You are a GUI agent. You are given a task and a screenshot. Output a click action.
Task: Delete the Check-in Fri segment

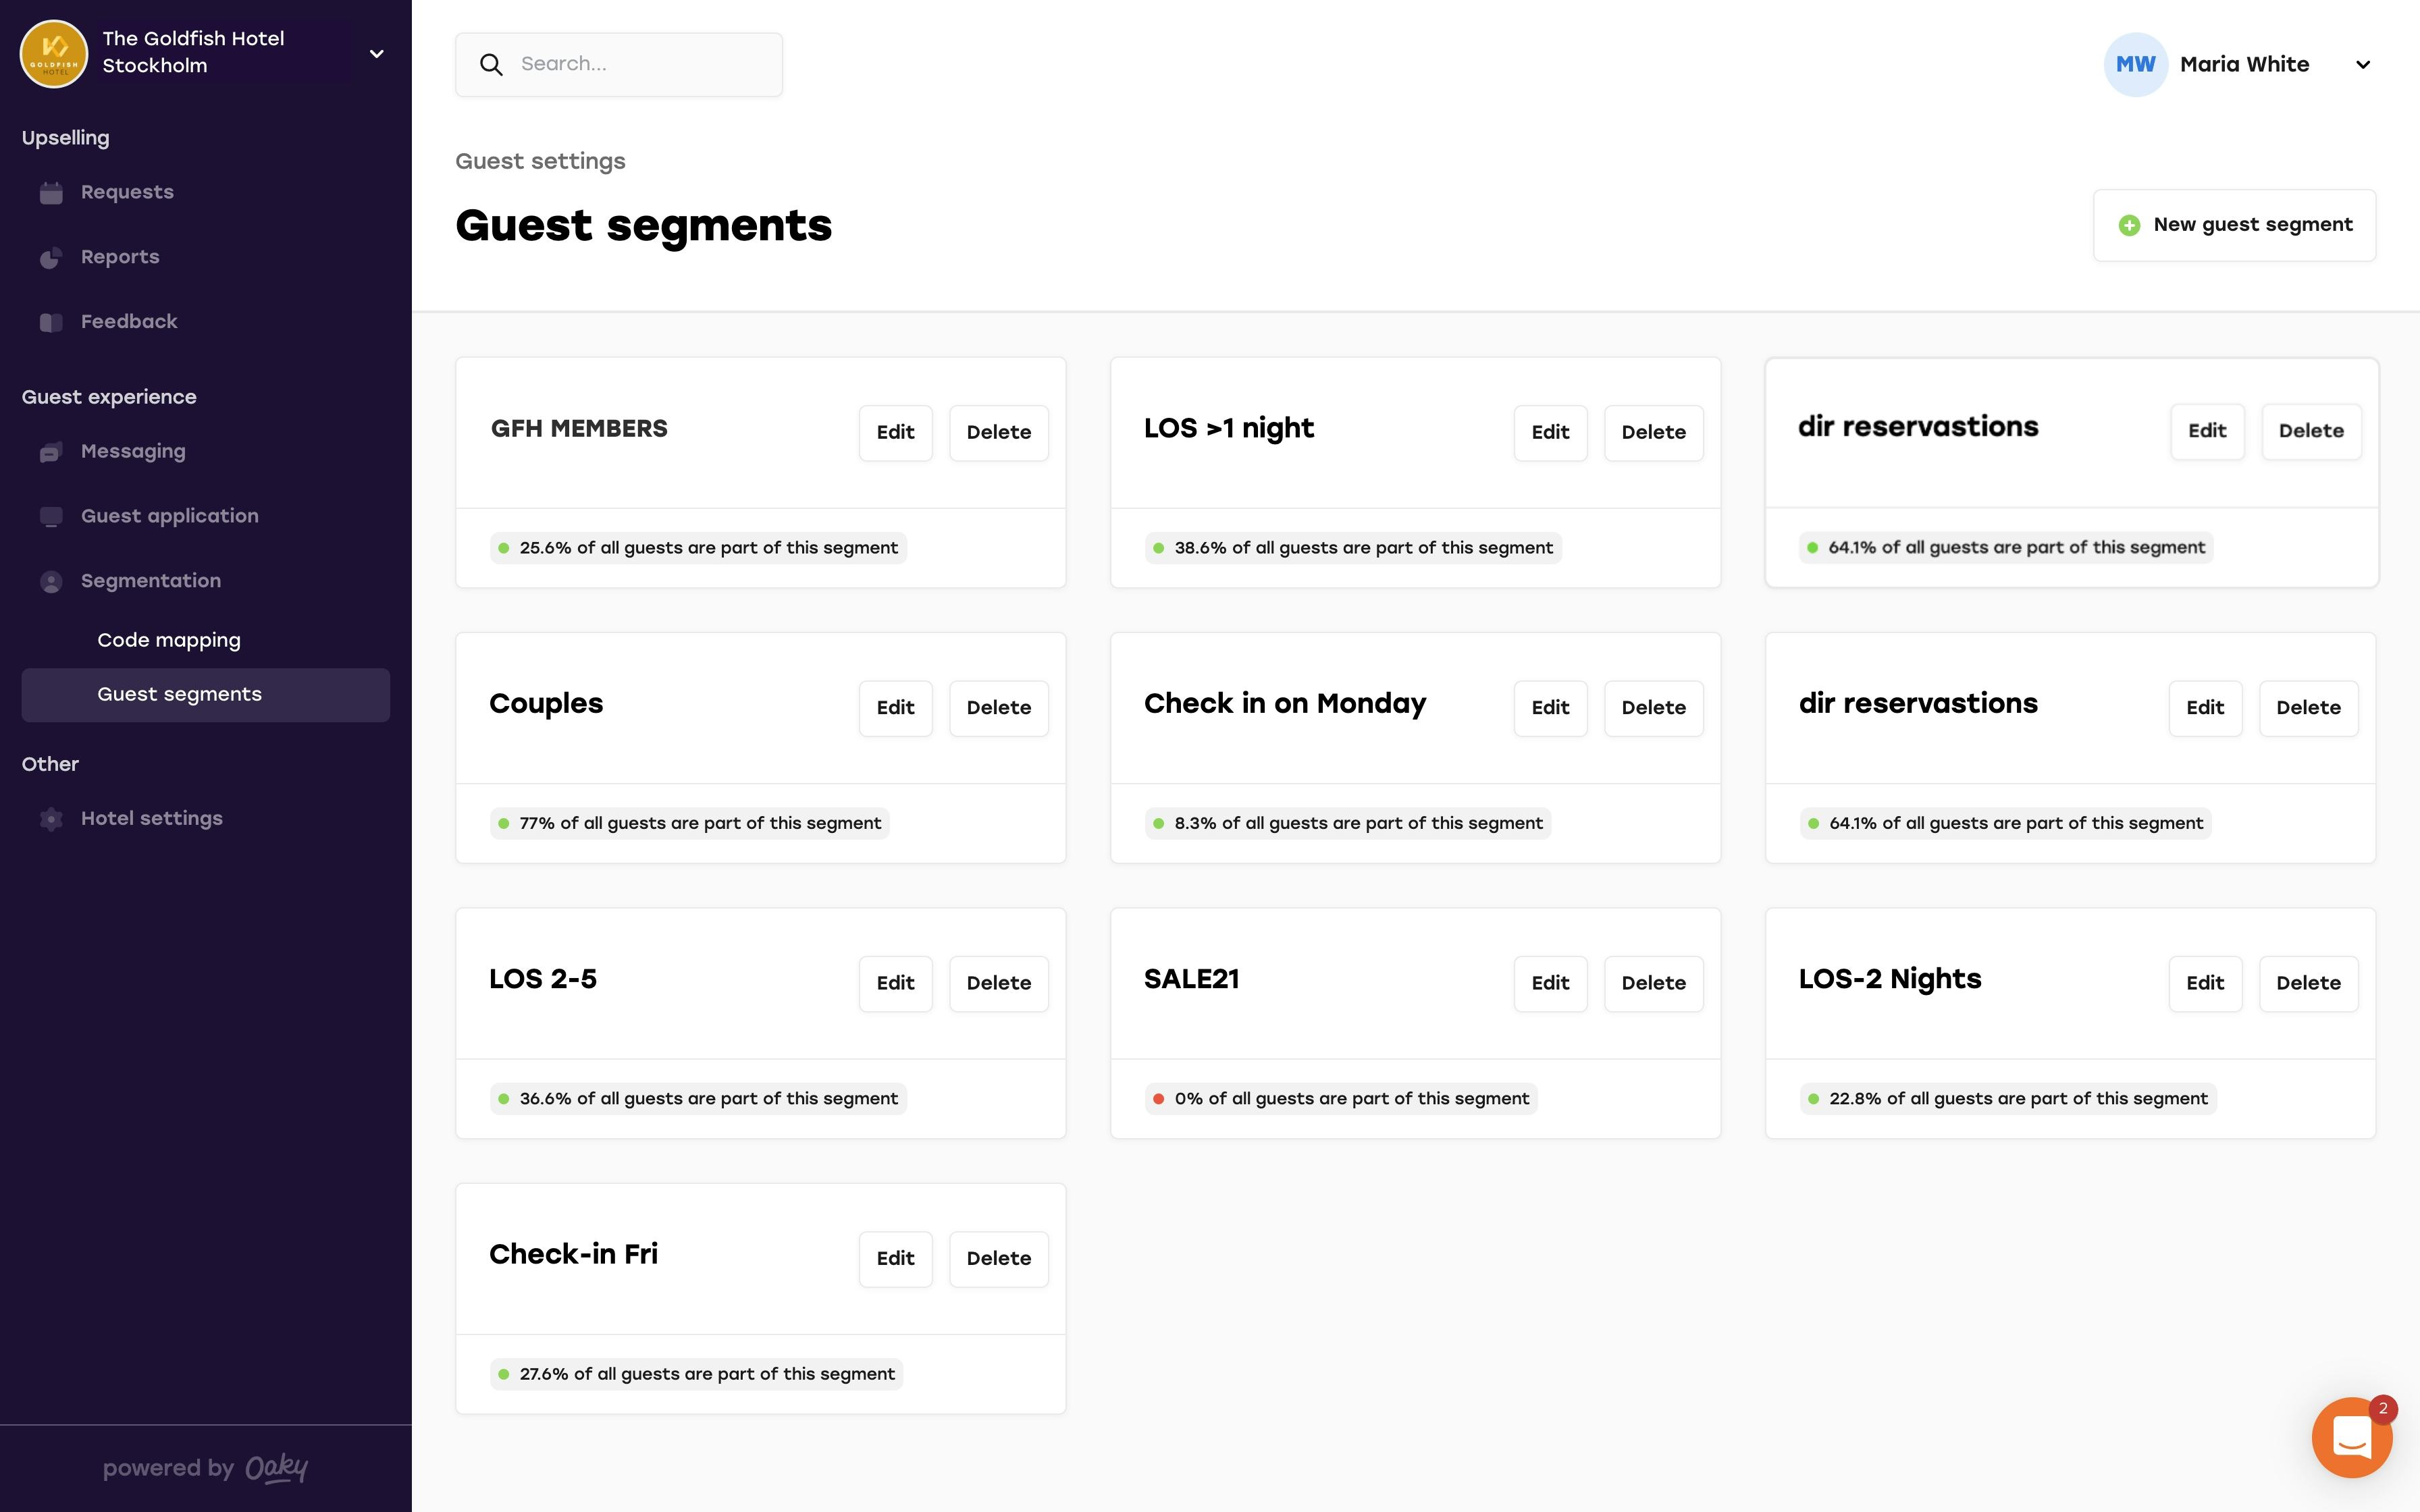pyautogui.click(x=998, y=1259)
